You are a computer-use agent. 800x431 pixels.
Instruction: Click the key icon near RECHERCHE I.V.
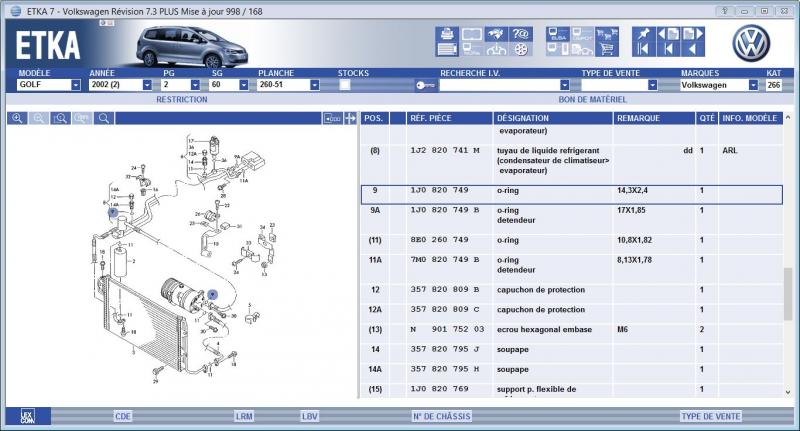pos(424,85)
